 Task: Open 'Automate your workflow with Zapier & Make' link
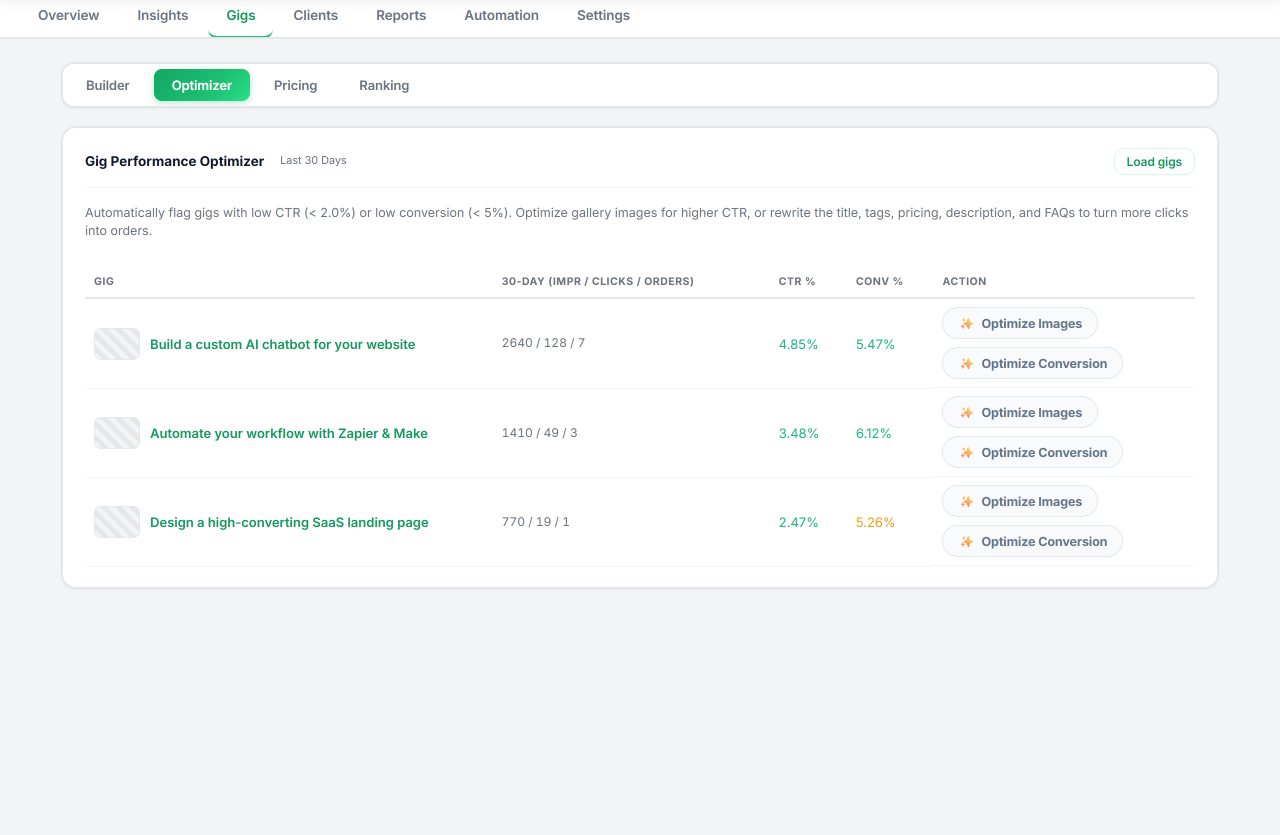tap(288, 433)
